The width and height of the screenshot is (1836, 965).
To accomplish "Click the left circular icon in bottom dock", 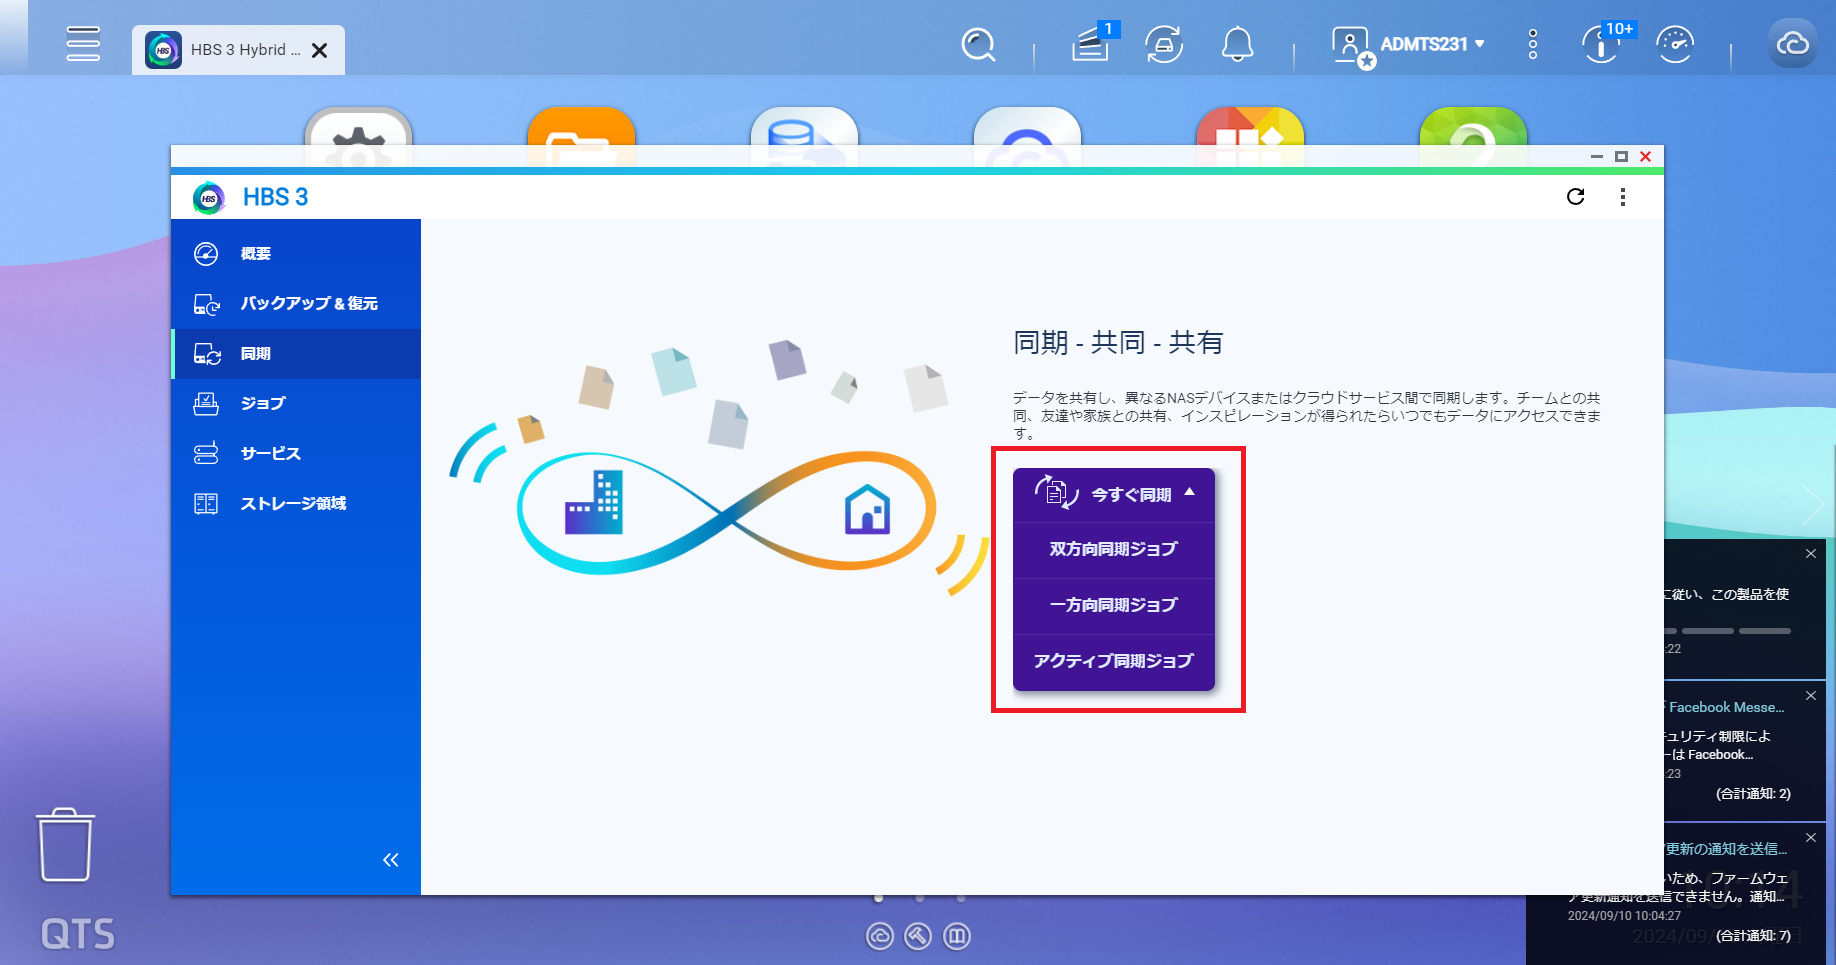I will (880, 936).
